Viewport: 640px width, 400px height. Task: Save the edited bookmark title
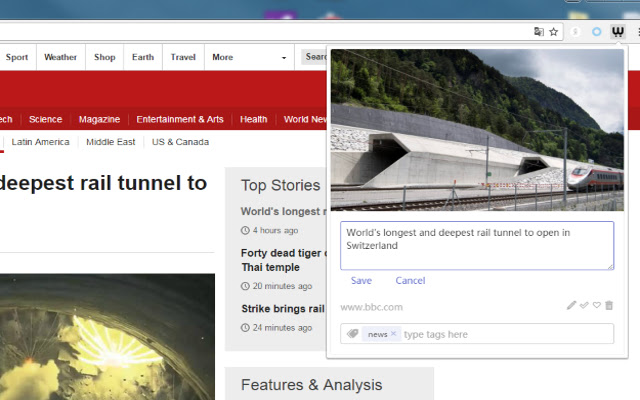point(361,280)
